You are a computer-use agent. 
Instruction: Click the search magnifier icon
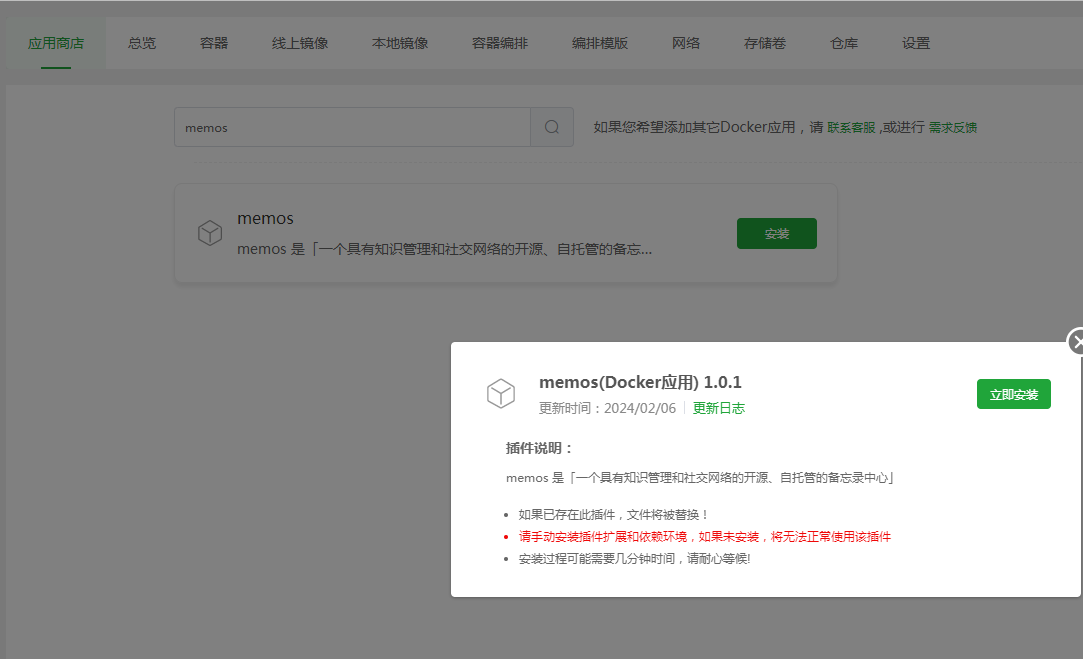[552, 127]
